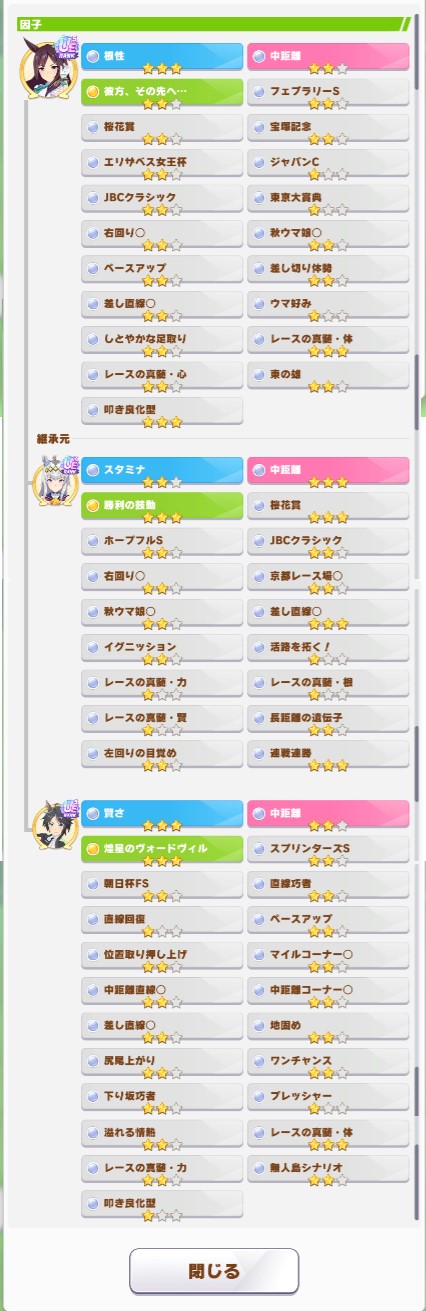Screen dimensions: 426x1311
Task: Select the blue スタミナ factor
Action: click(162, 472)
